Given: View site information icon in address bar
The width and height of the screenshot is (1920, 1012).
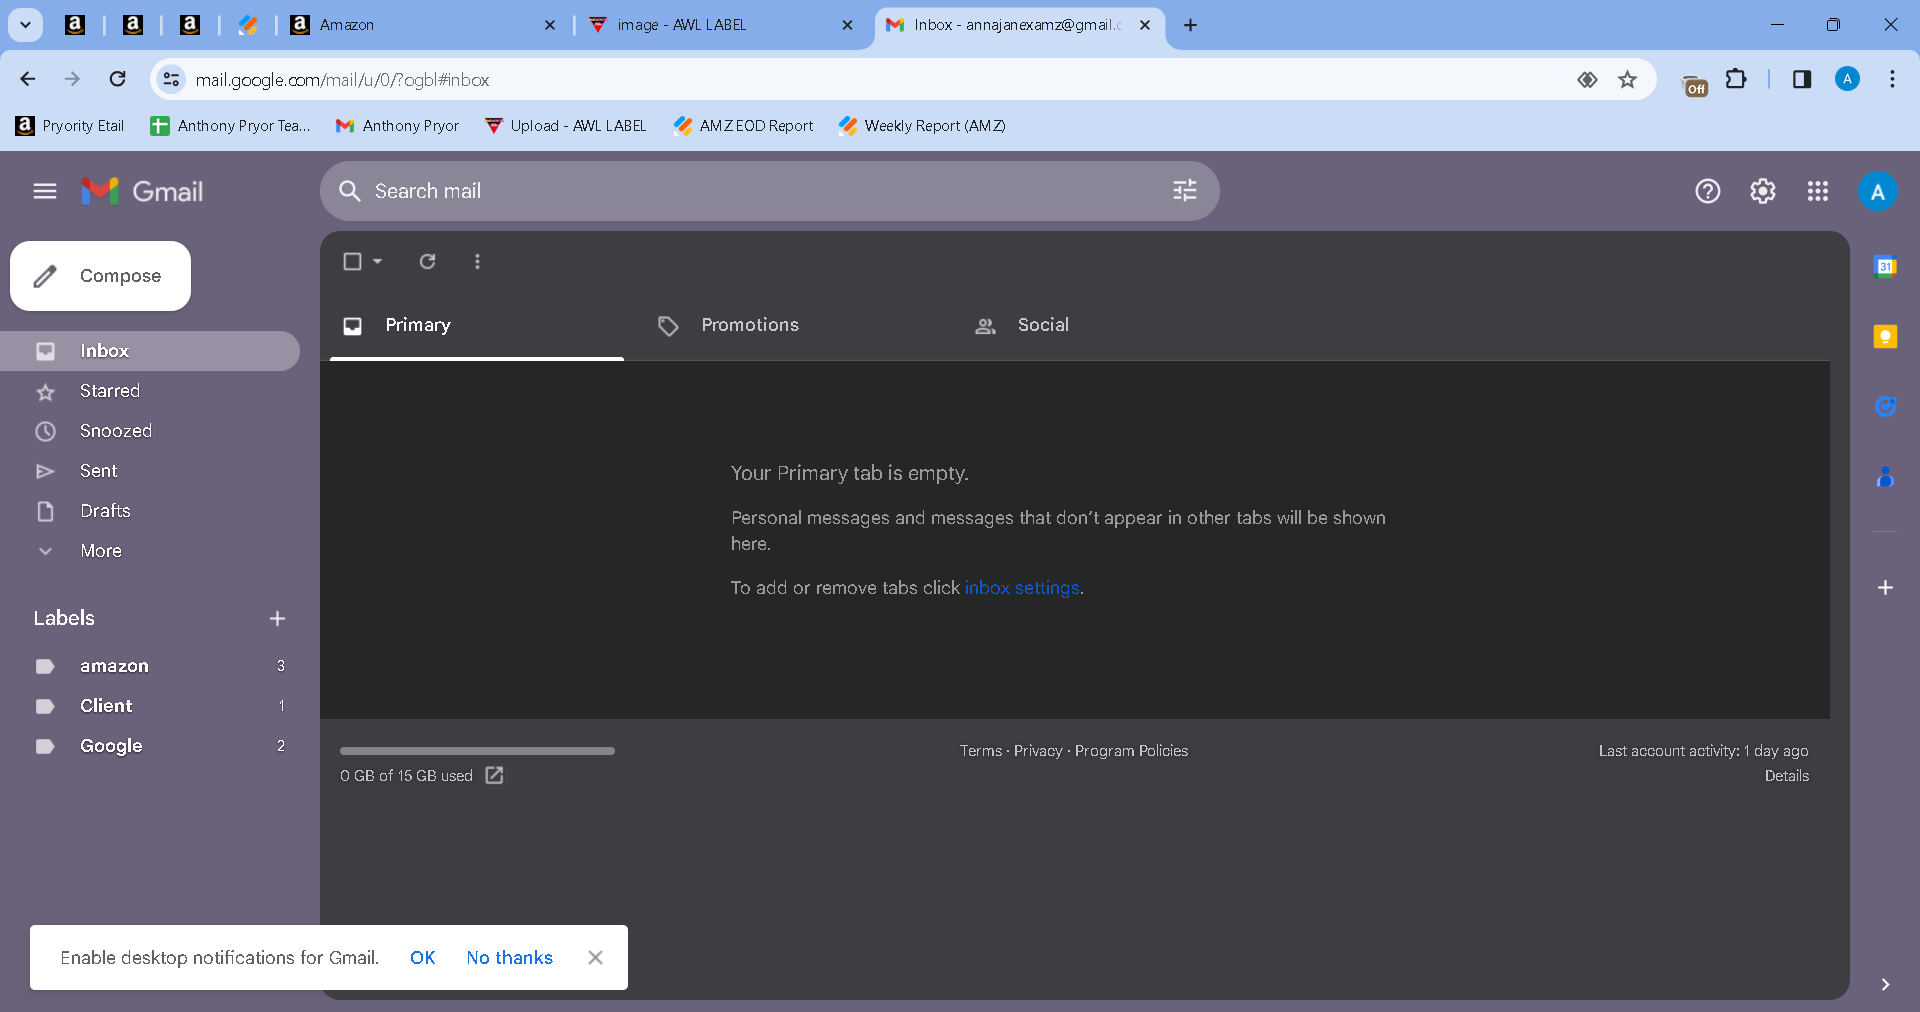Looking at the screenshot, I should click(172, 79).
